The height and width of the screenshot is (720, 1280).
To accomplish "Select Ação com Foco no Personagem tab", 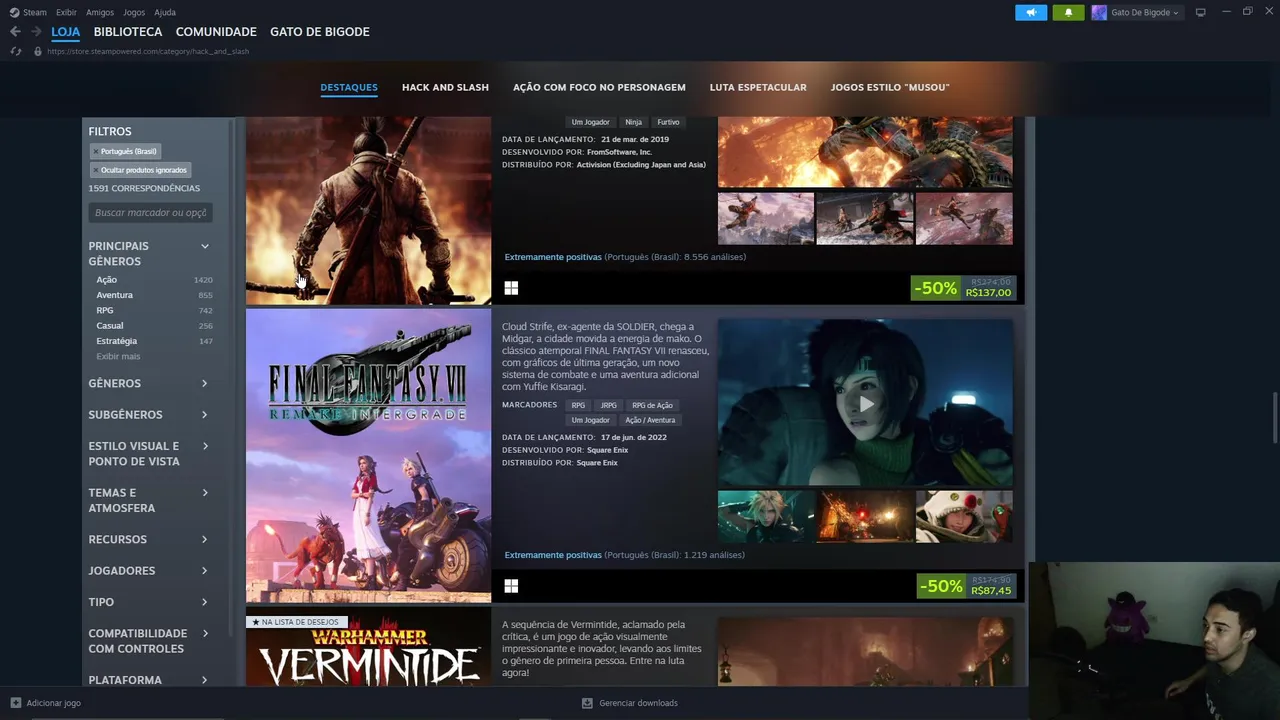I will 599,87.
